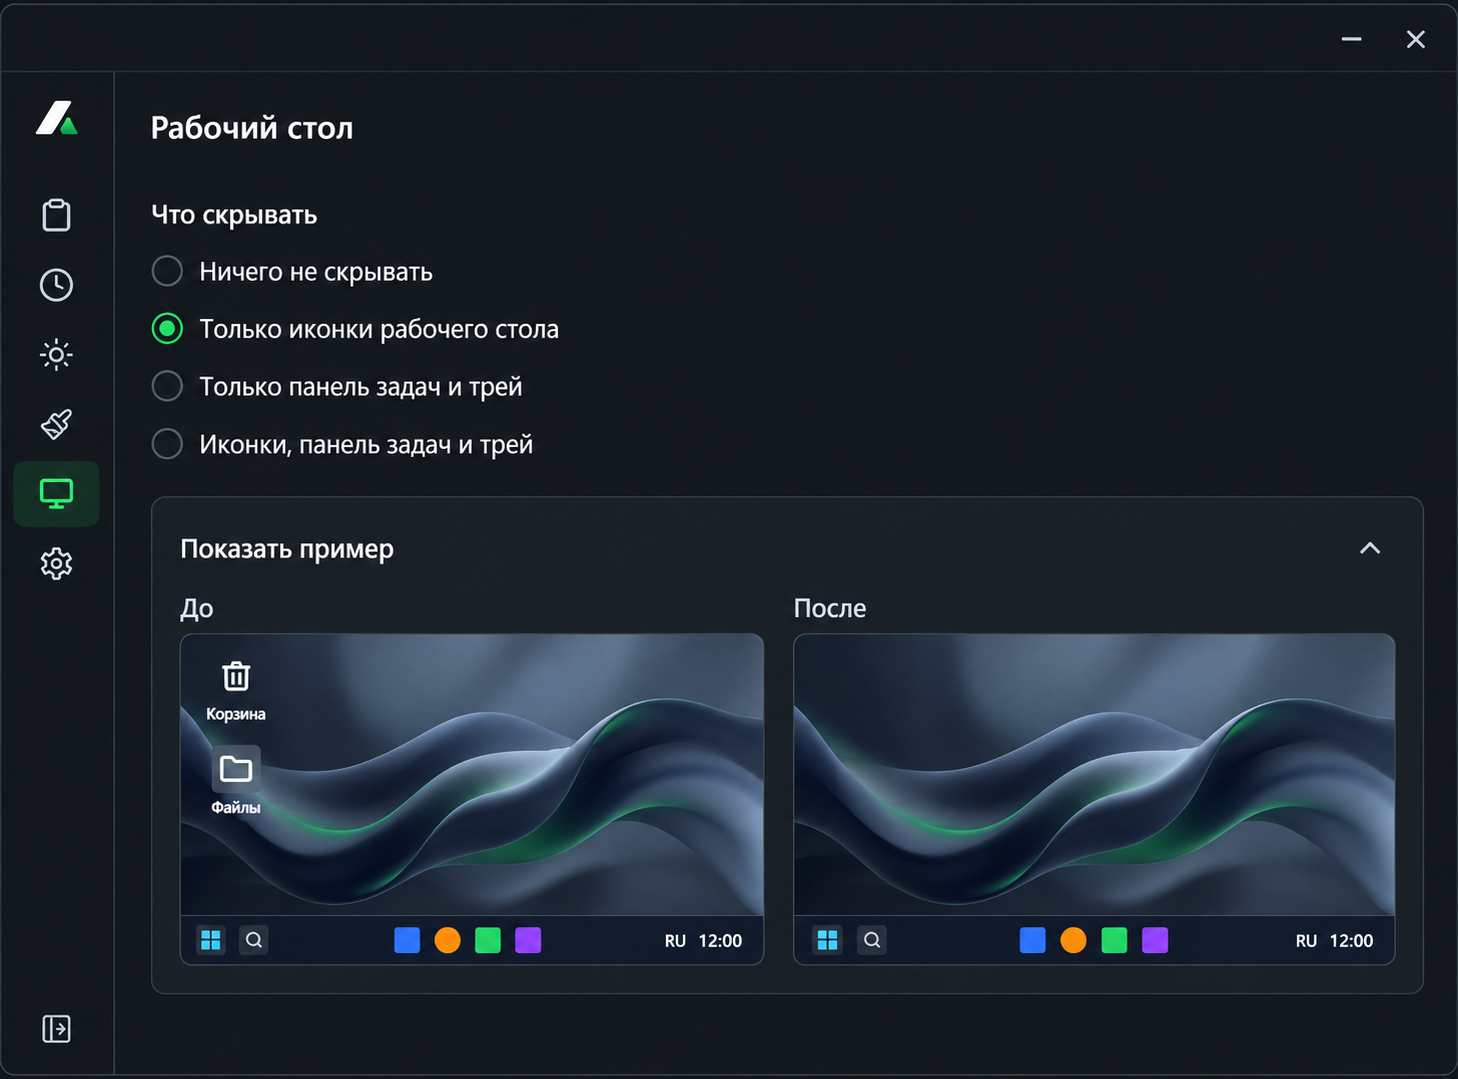Click the Корзина icon in preview
The width and height of the screenshot is (1458, 1079).
click(x=236, y=677)
